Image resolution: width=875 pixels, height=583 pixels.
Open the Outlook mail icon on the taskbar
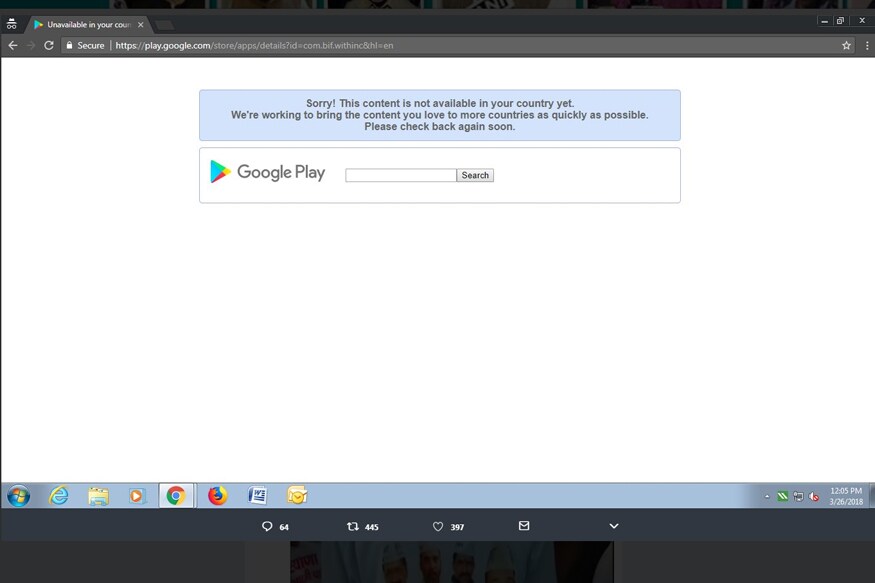297,495
